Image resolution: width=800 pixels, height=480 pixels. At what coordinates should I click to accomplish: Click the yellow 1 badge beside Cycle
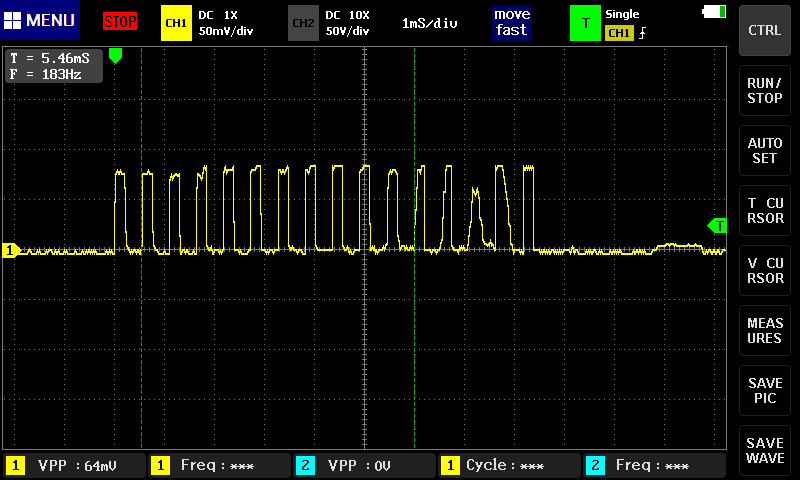click(x=450, y=465)
